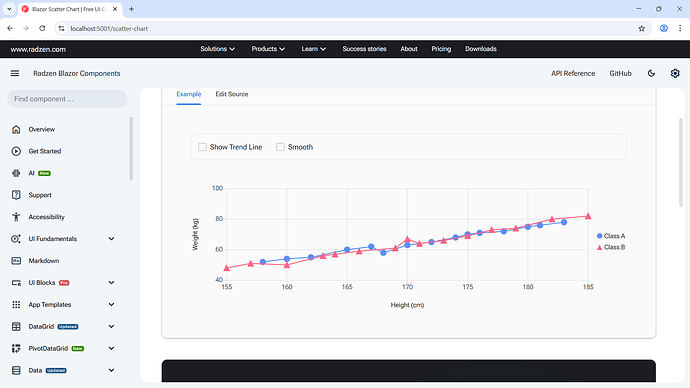The image size is (690, 388).
Task: Click the UI Blocks icon
Action: click(16, 283)
